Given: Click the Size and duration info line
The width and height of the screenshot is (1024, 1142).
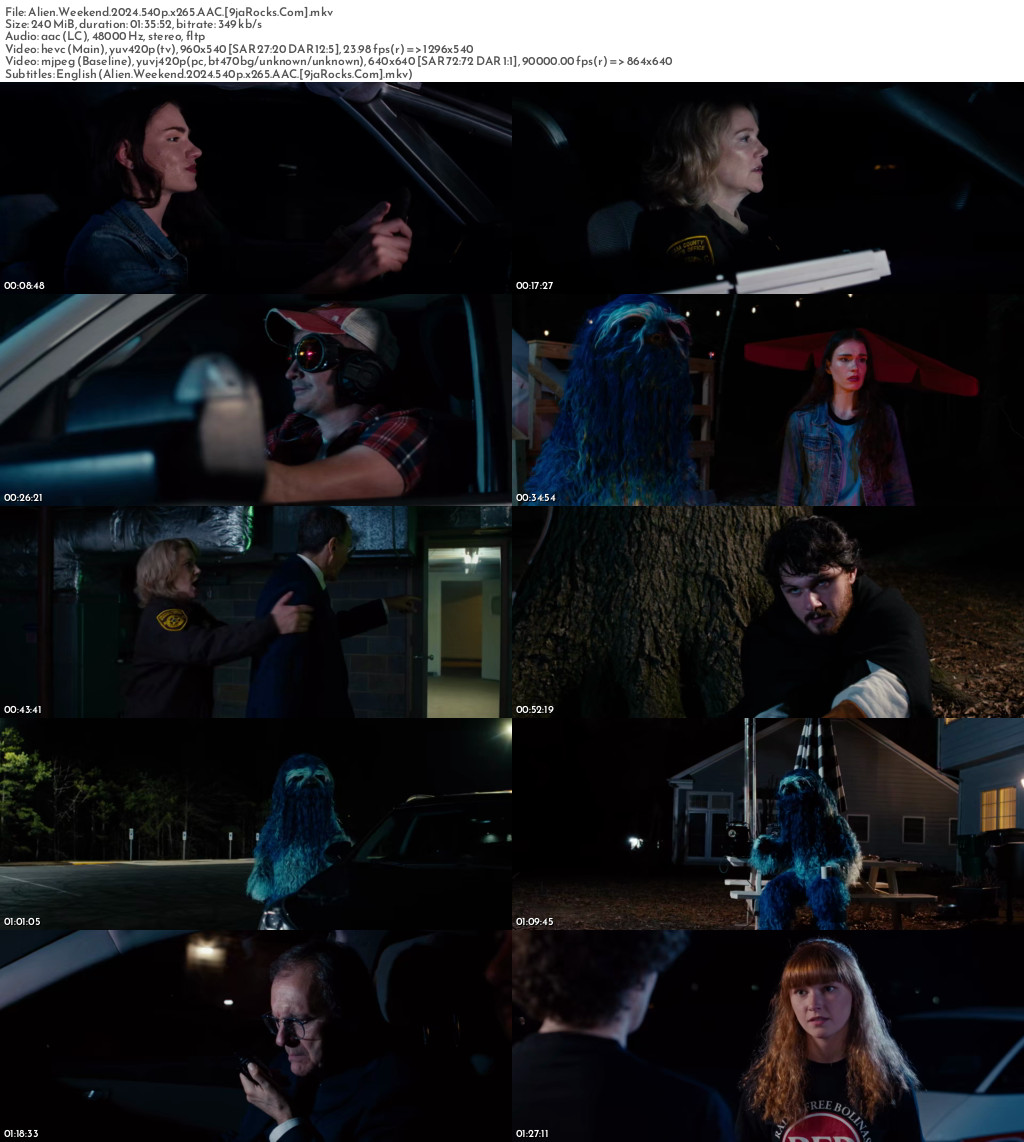Looking at the screenshot, I should tap(133, 24).
